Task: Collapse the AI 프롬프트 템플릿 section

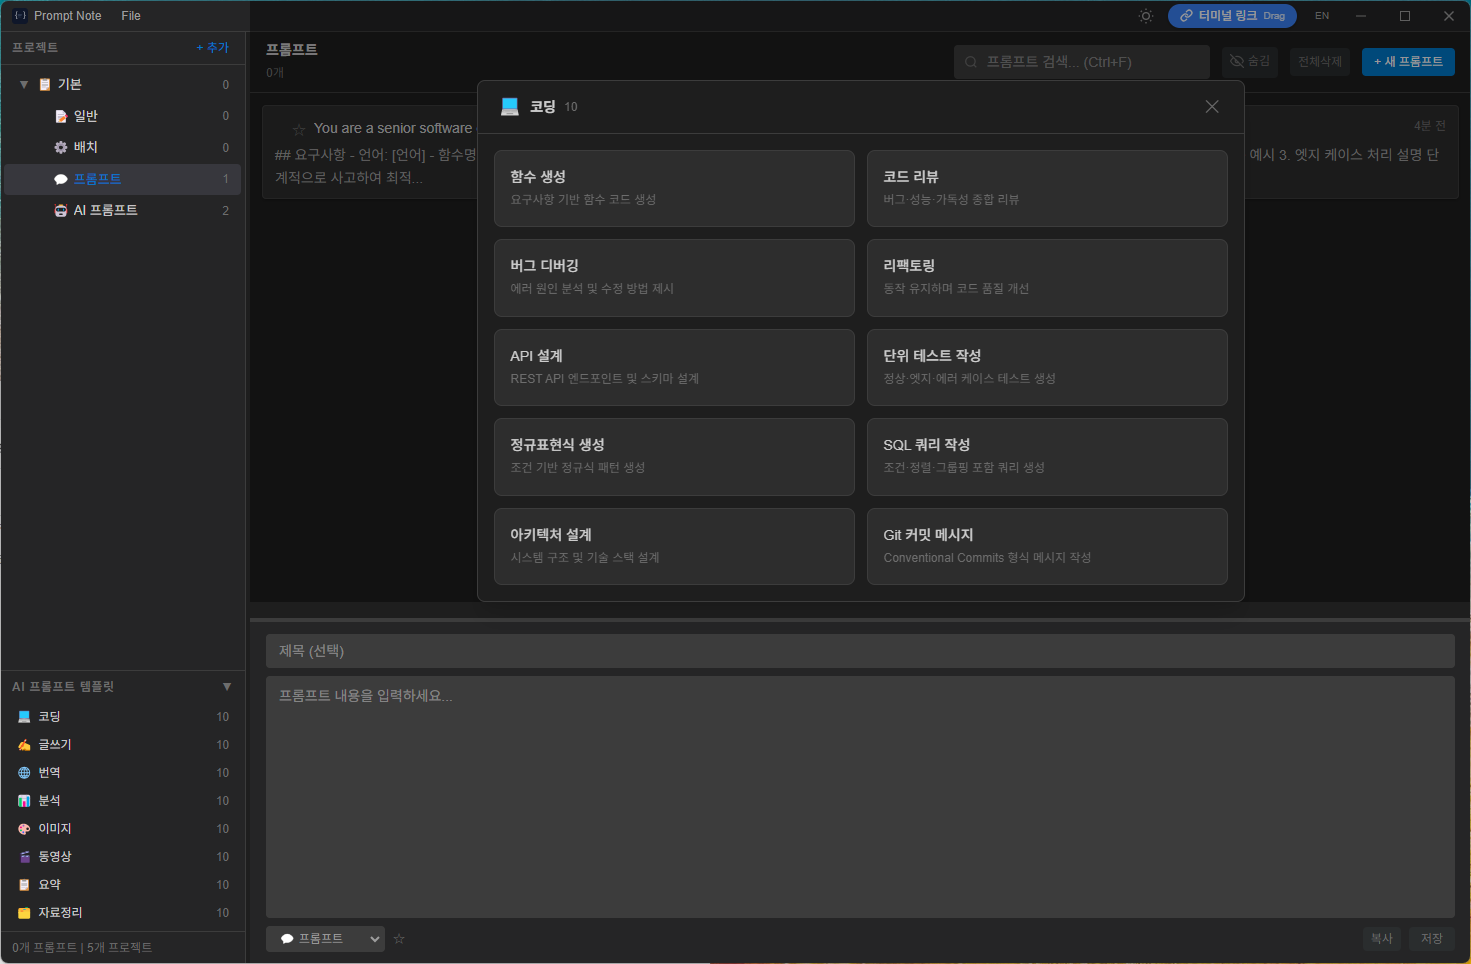Action: point(226,686)
